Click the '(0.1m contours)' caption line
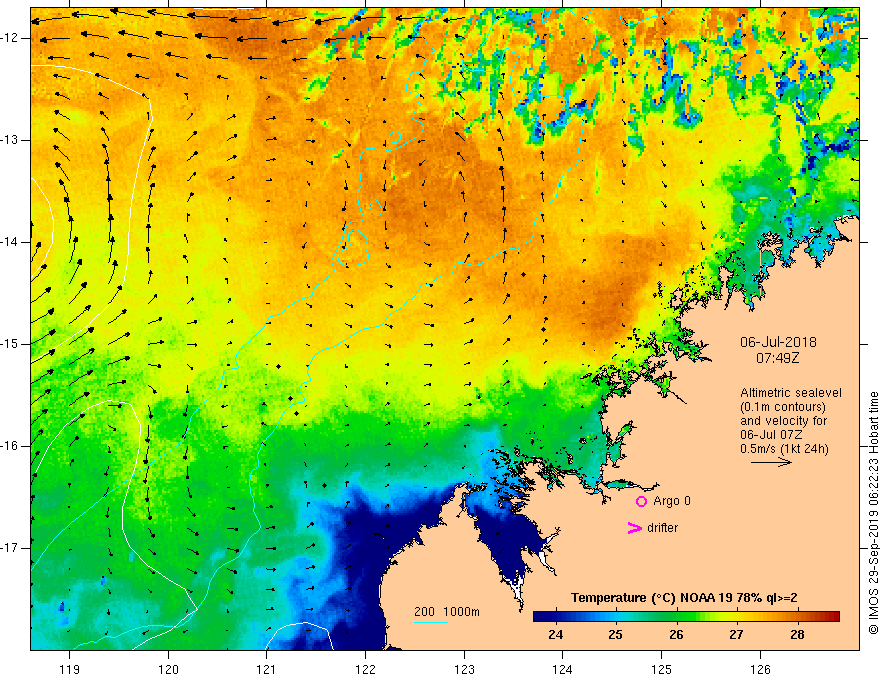Screen dimensions: 880x680 [783, 407]
